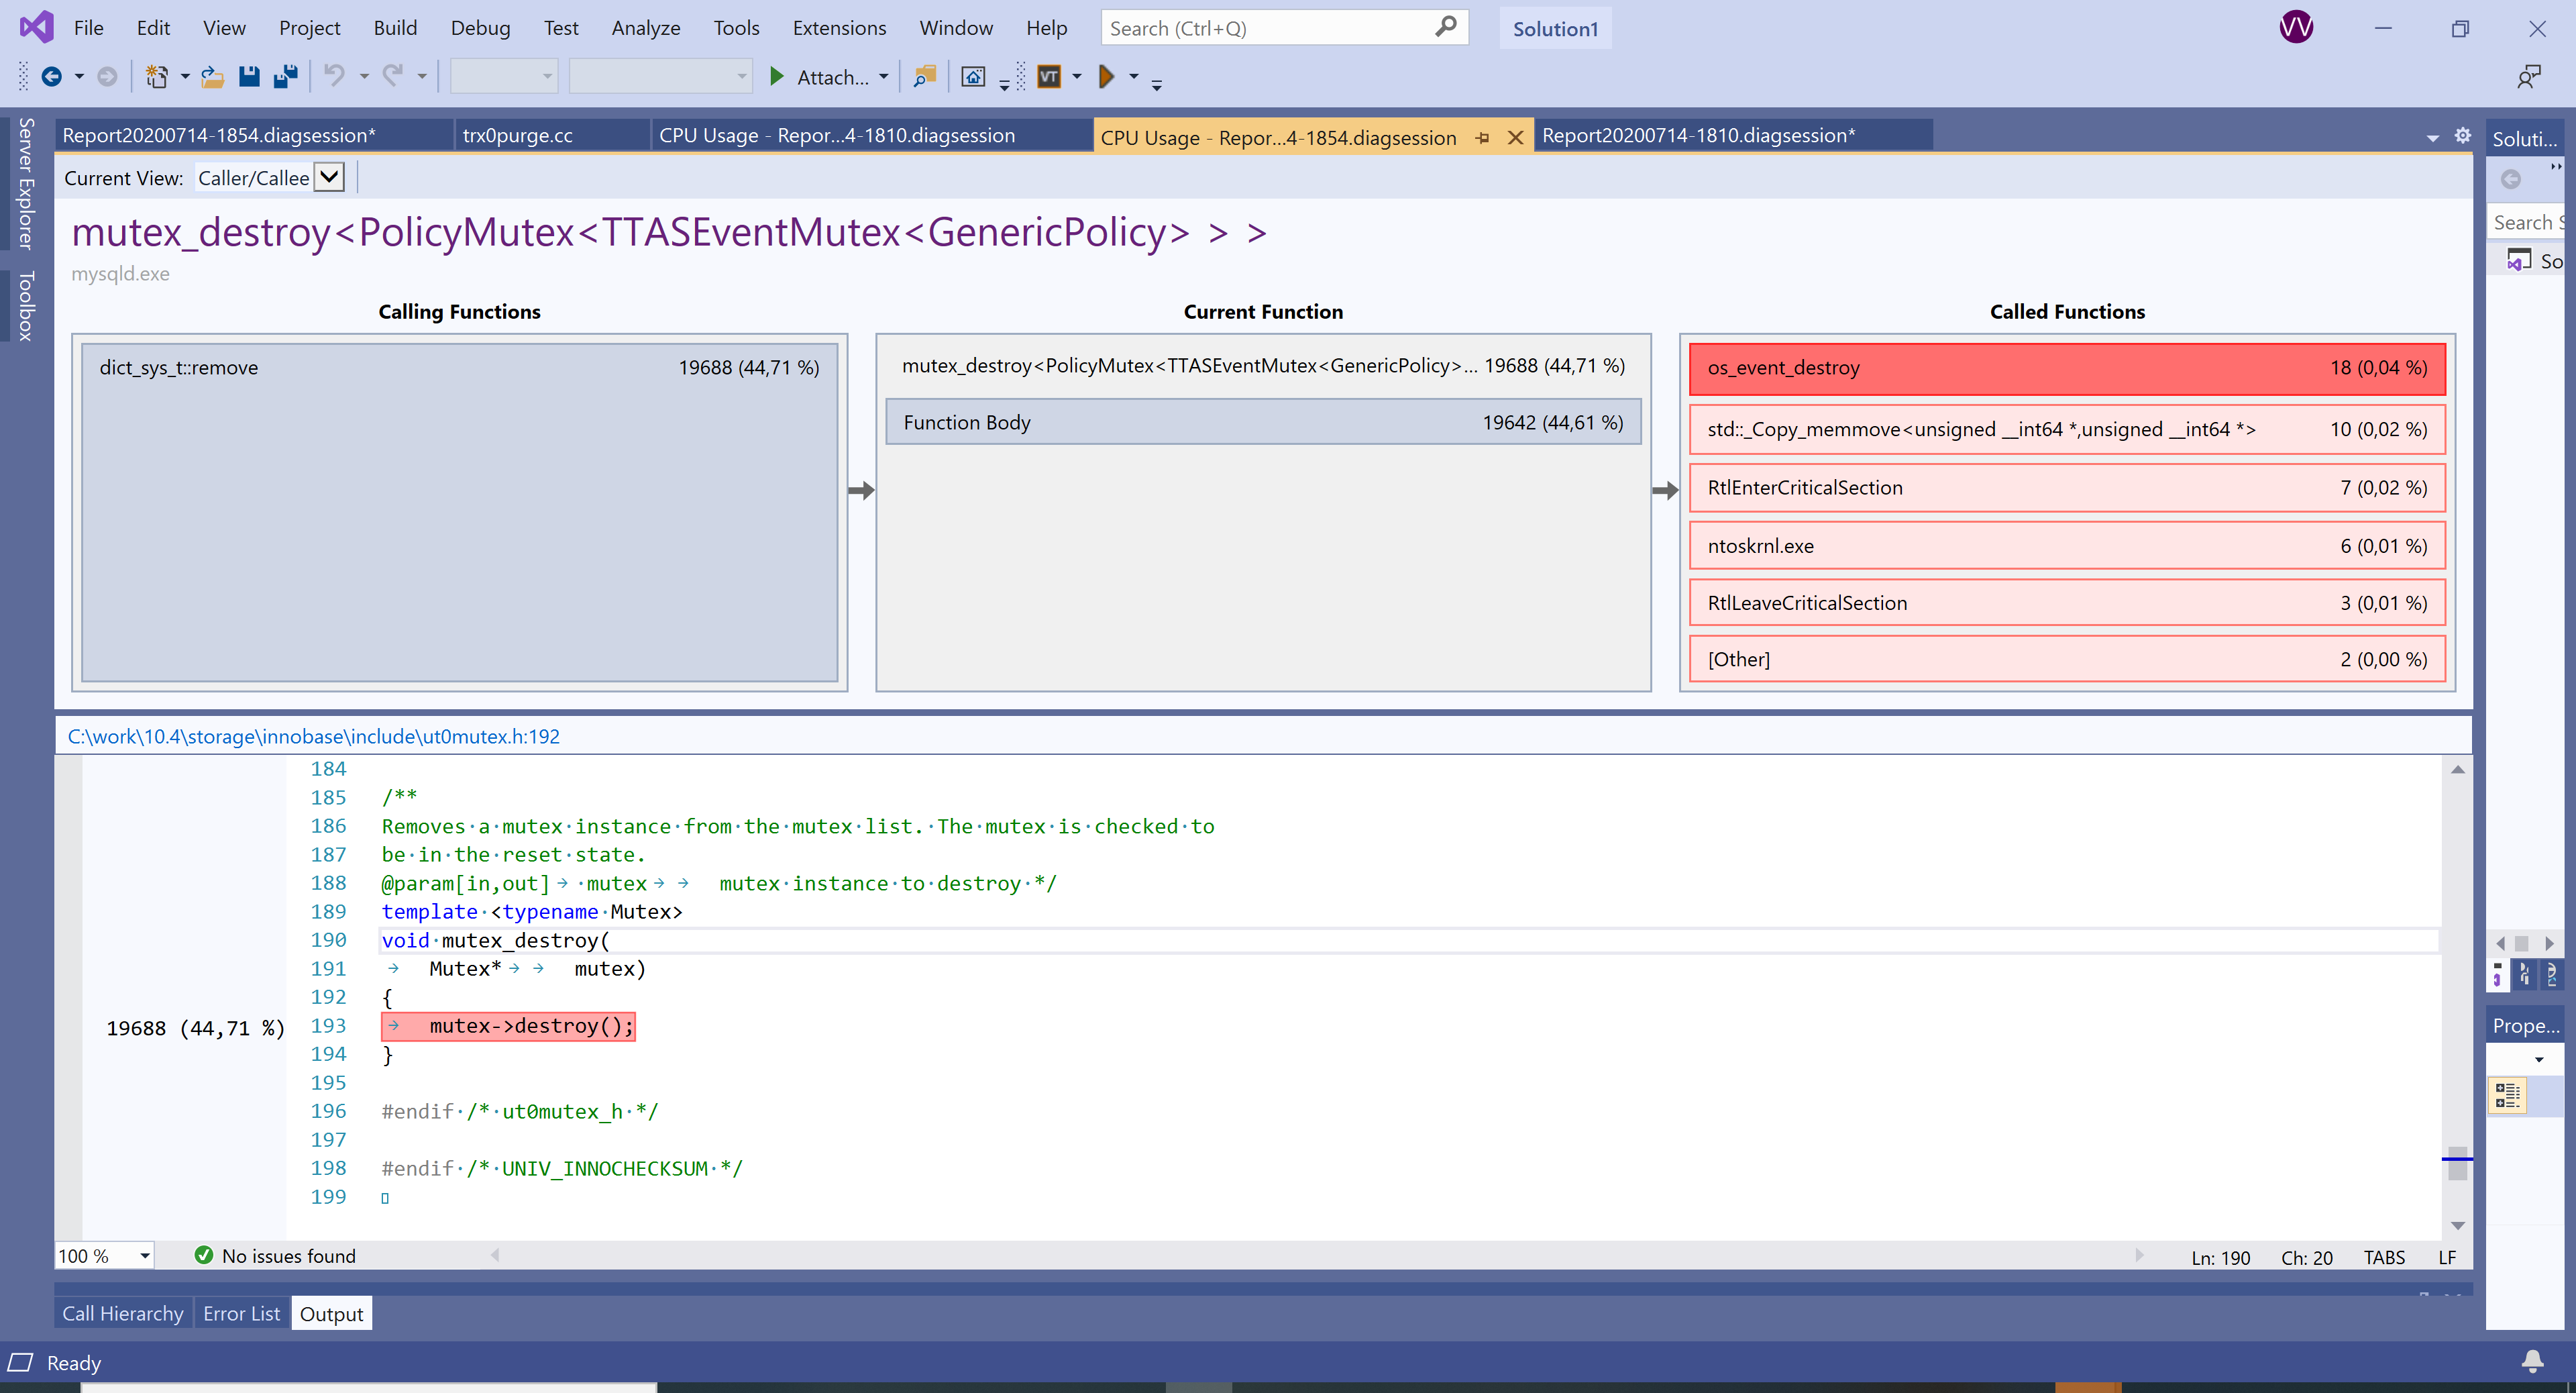2576x1393 pixels.
Task: Click the VT toolbar icon
Action: coord(1049,76)
